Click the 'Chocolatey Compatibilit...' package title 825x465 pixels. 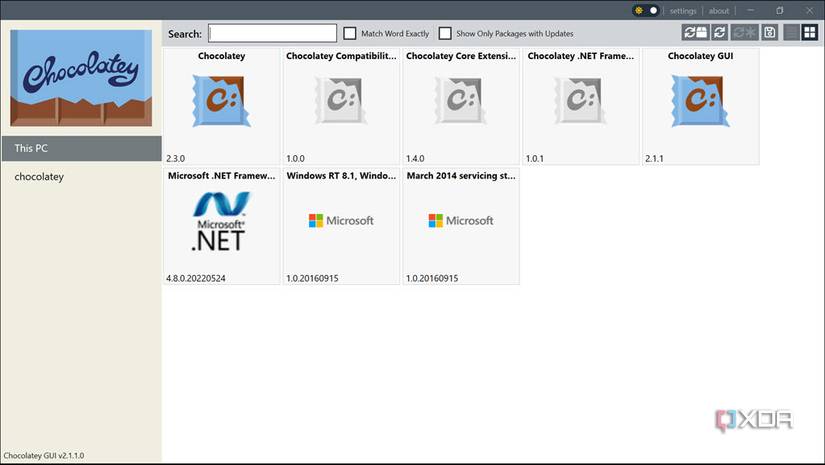[341, 56]
